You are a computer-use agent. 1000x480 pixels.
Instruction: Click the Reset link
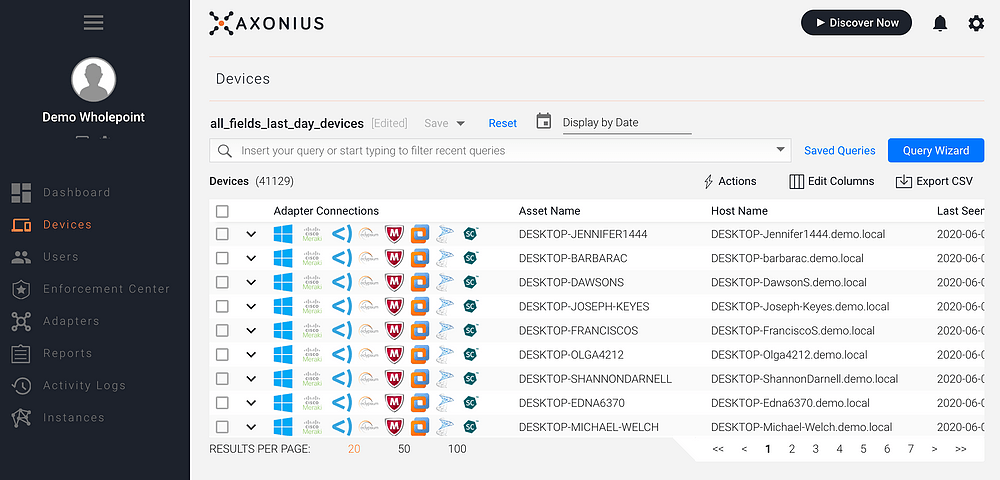[503, 123]
